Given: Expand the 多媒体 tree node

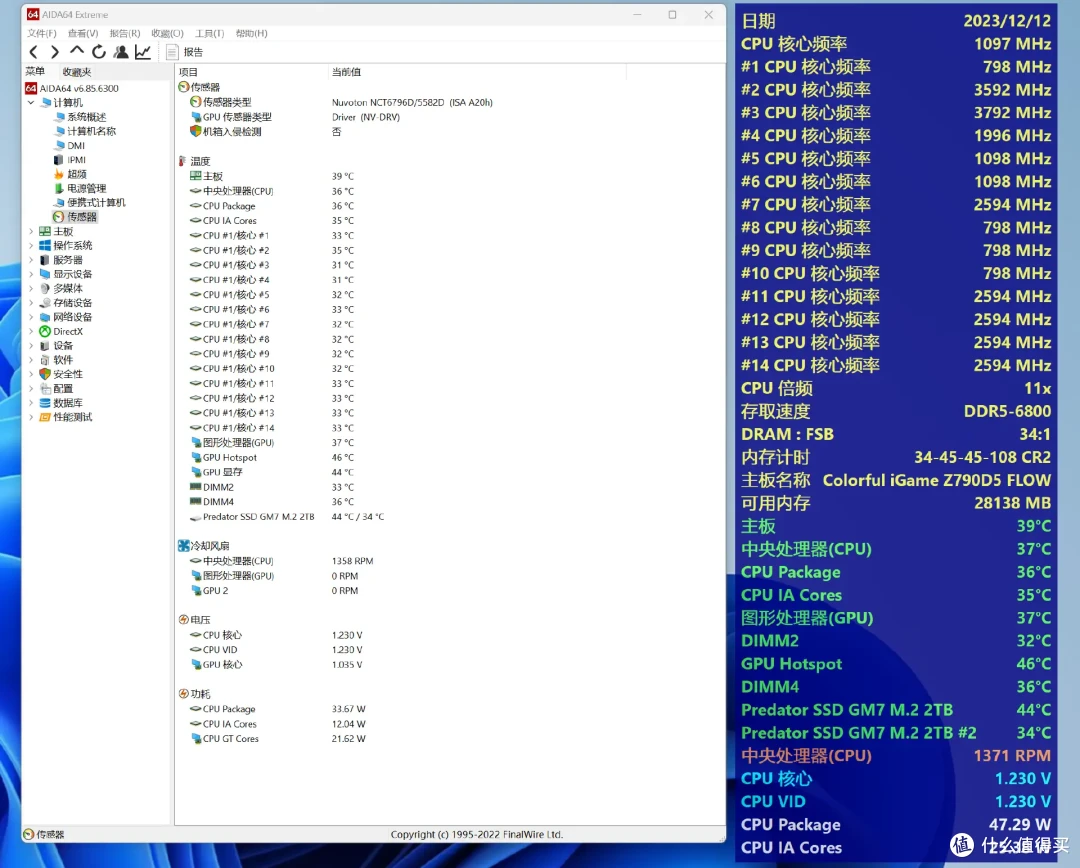Looking at the screenshot, I should [31, 289].
